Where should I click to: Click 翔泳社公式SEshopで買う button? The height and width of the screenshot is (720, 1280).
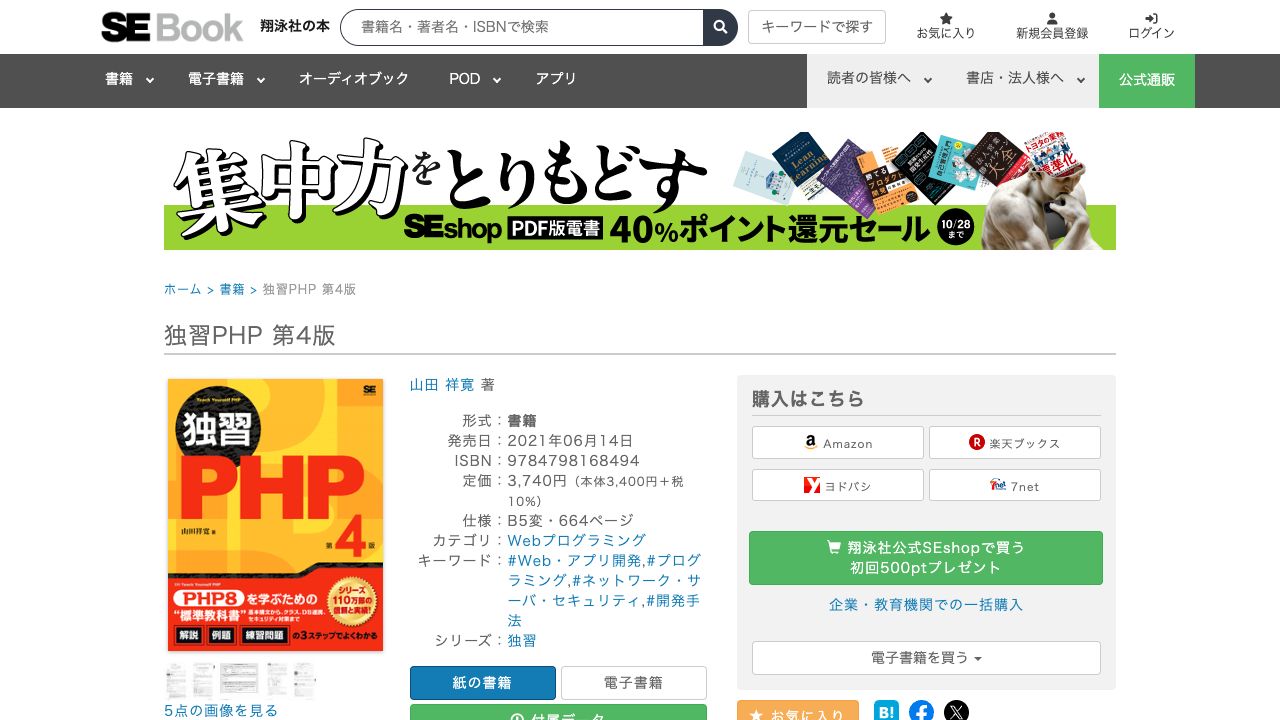click(926, 558)
